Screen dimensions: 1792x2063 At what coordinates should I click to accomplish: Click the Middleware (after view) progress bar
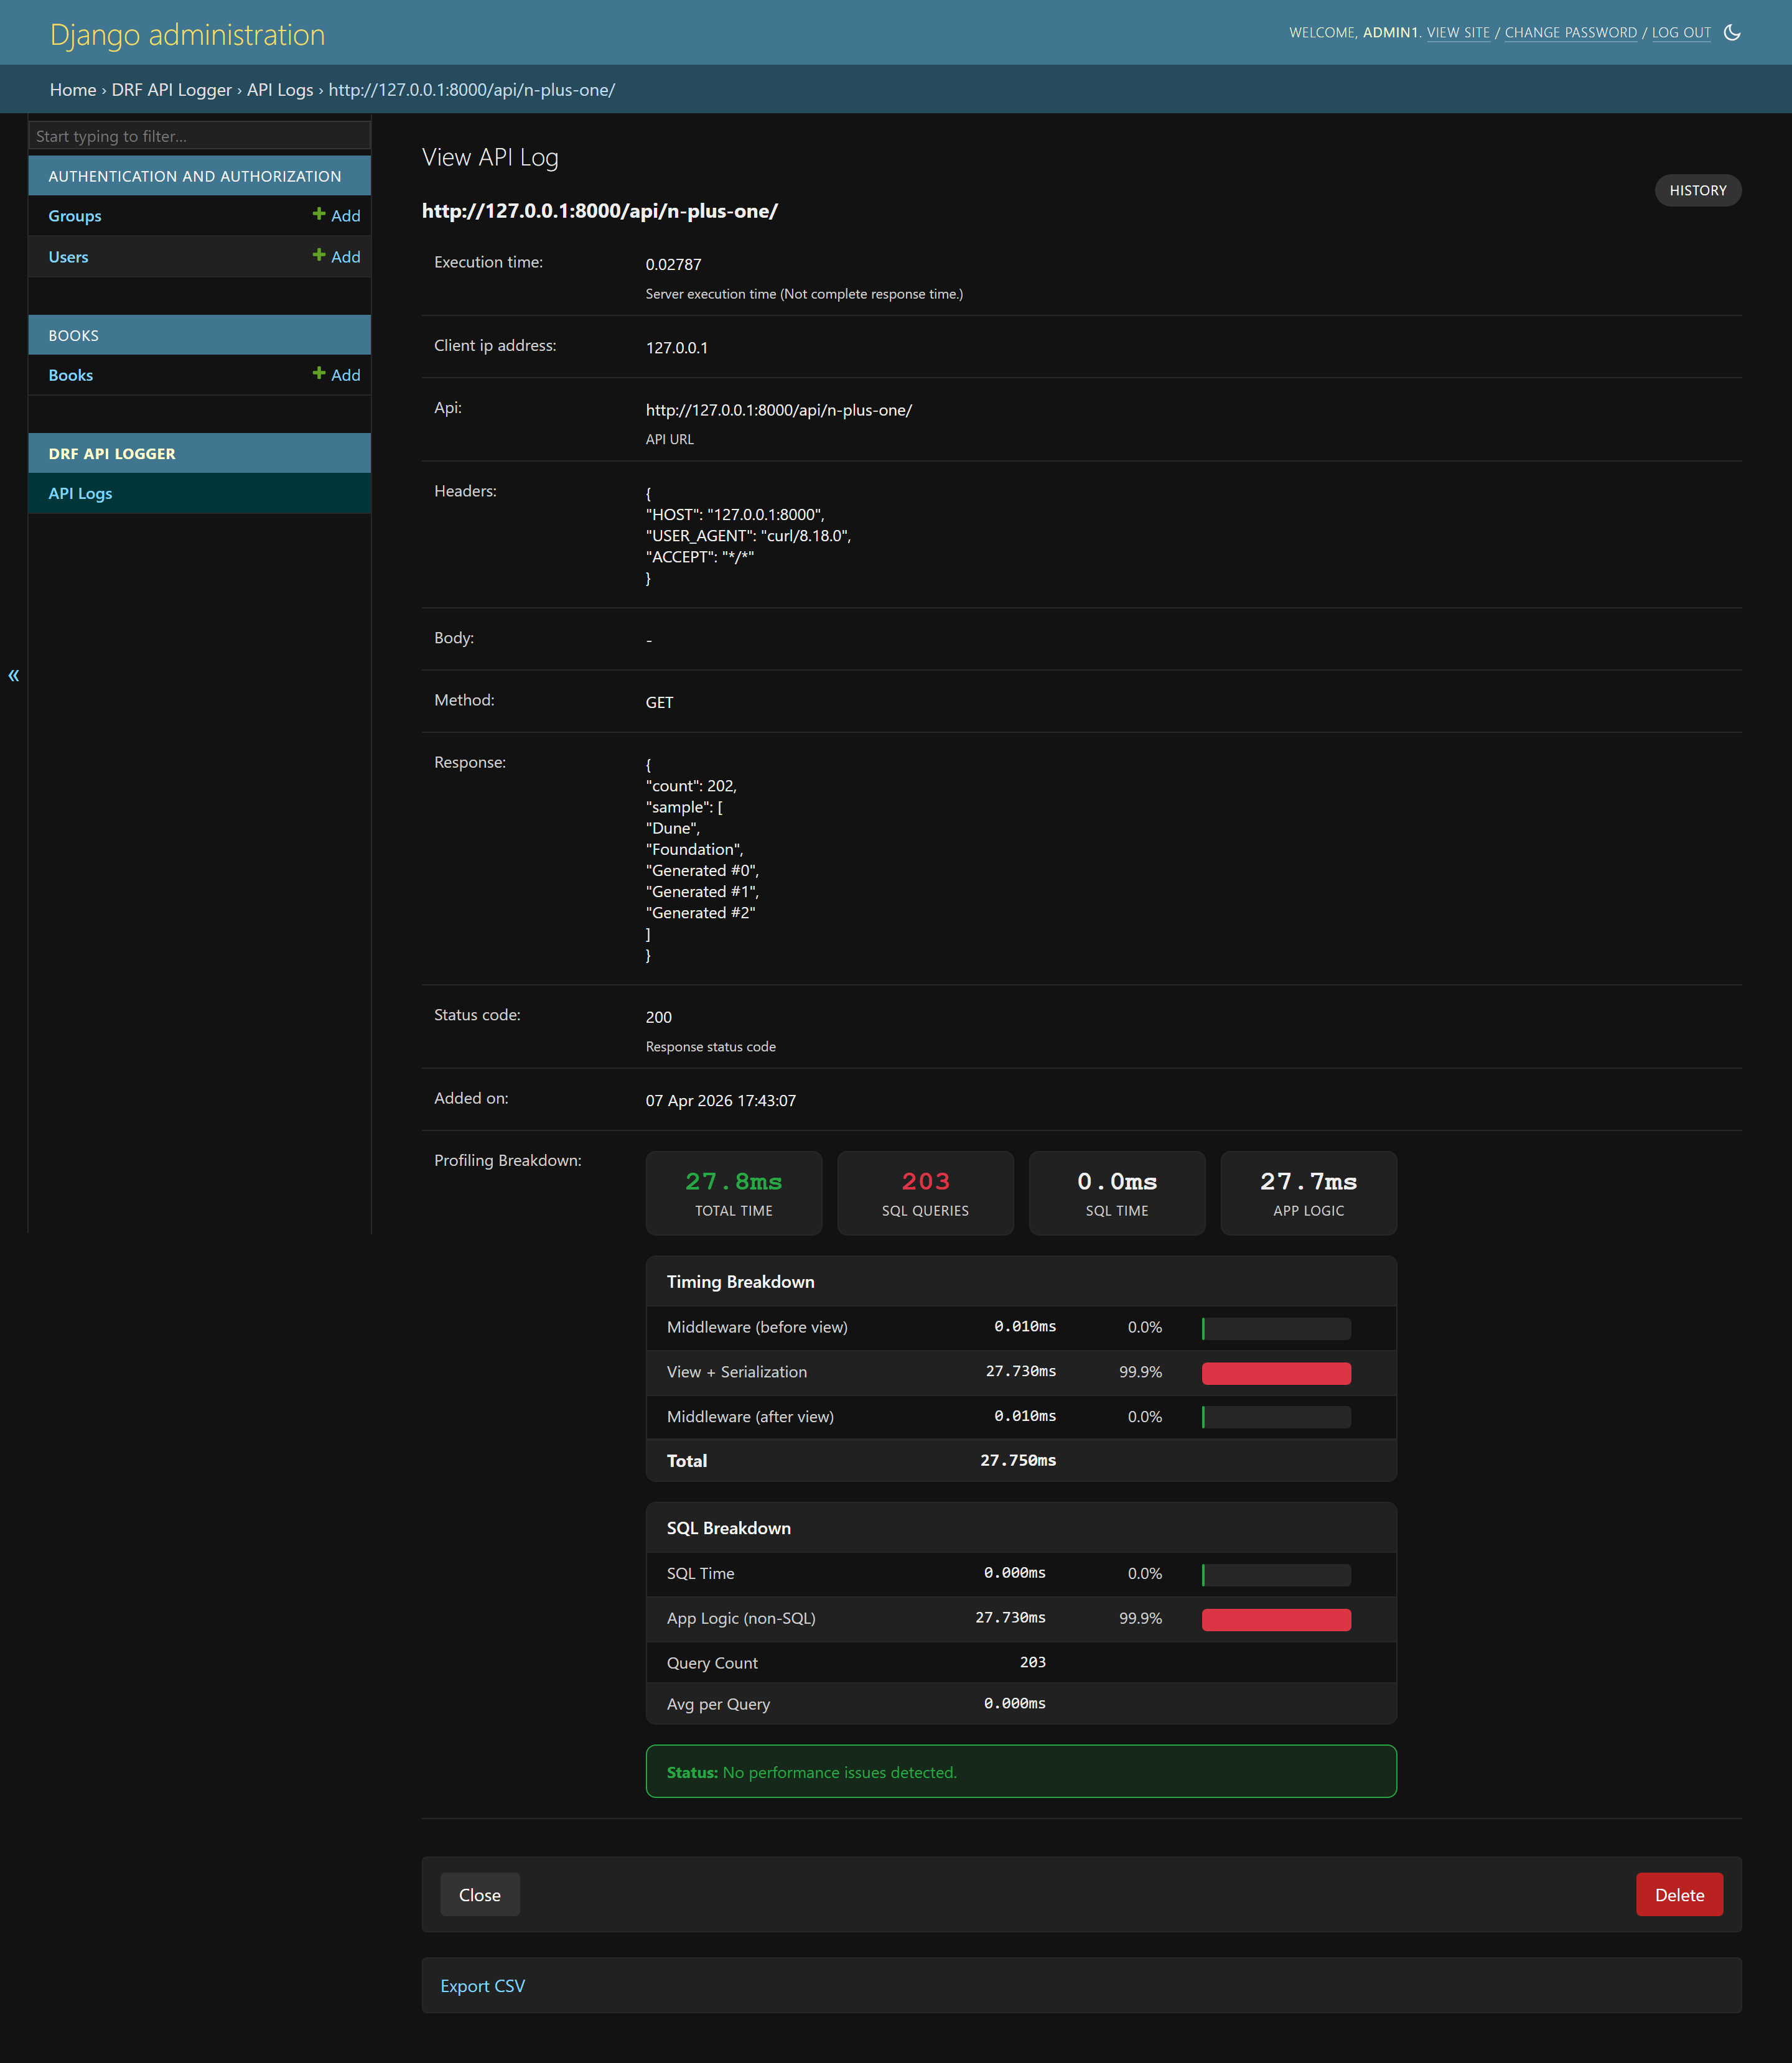[1276, 1417]
